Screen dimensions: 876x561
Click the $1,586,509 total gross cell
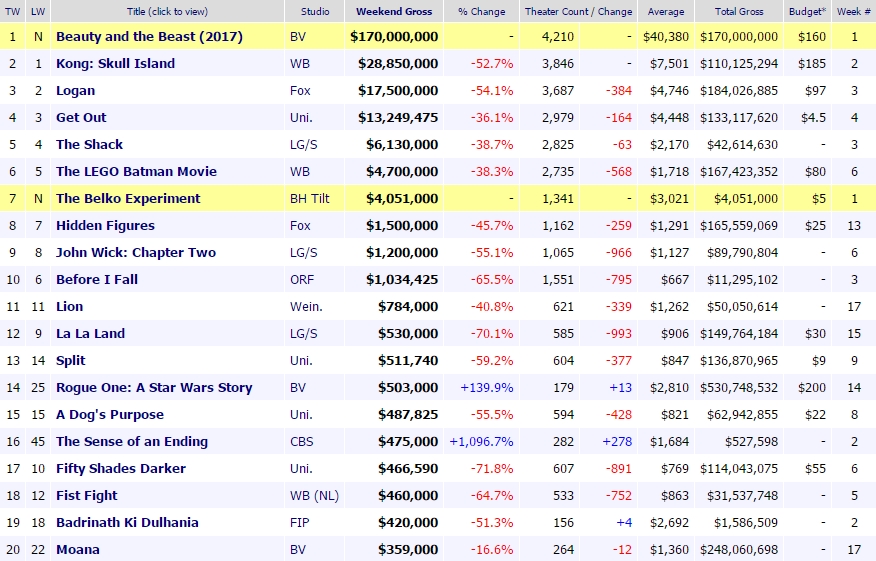click(x=746, y=522)
